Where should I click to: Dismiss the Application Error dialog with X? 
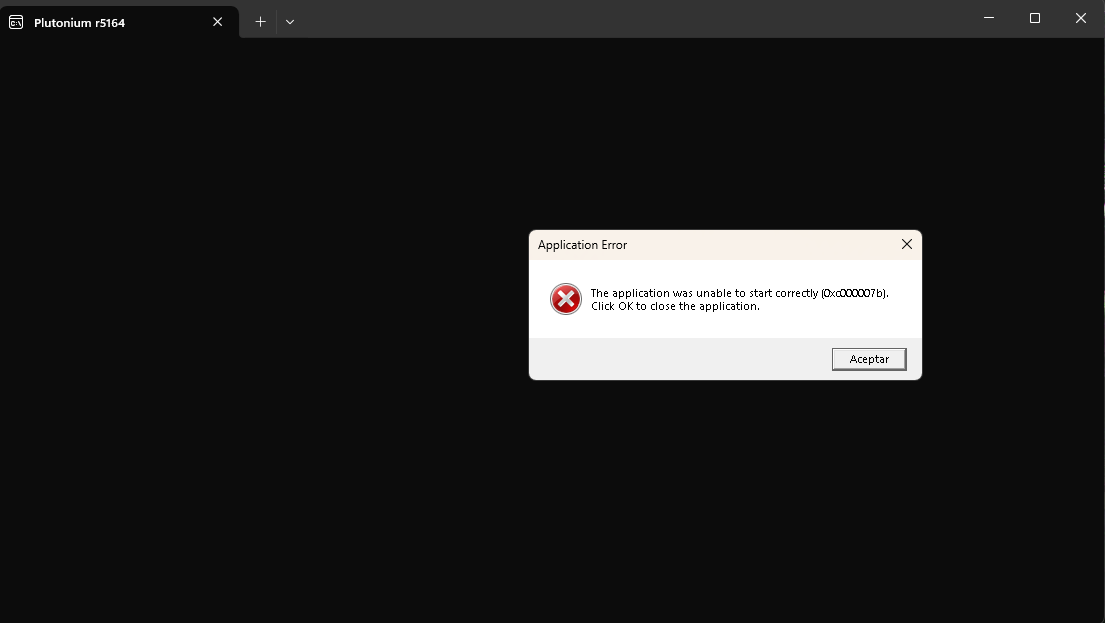tap(906, 244)
